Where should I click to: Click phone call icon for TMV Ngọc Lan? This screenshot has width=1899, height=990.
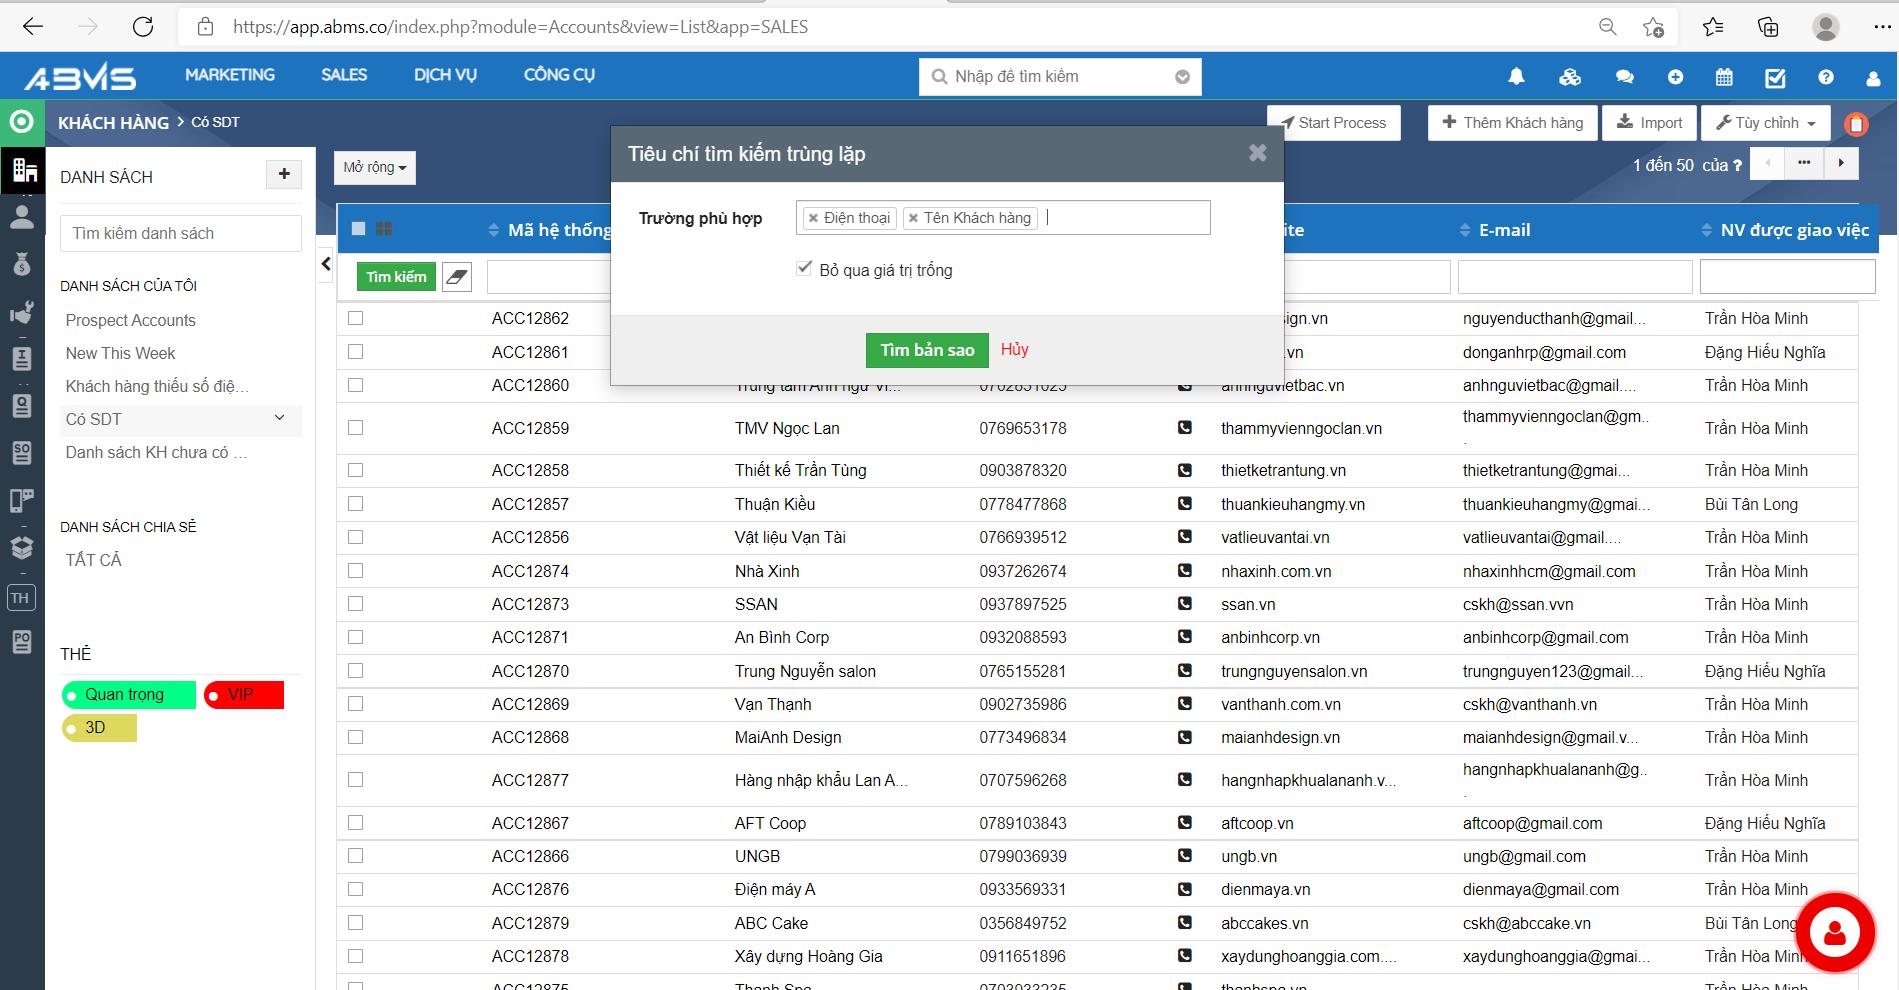1185,428
